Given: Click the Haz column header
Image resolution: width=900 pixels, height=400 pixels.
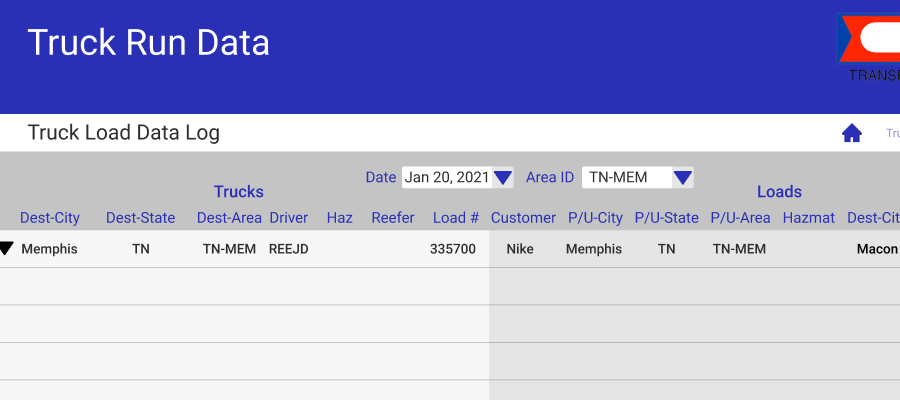Looking at the screenshot, I should [x=340, y=218].
